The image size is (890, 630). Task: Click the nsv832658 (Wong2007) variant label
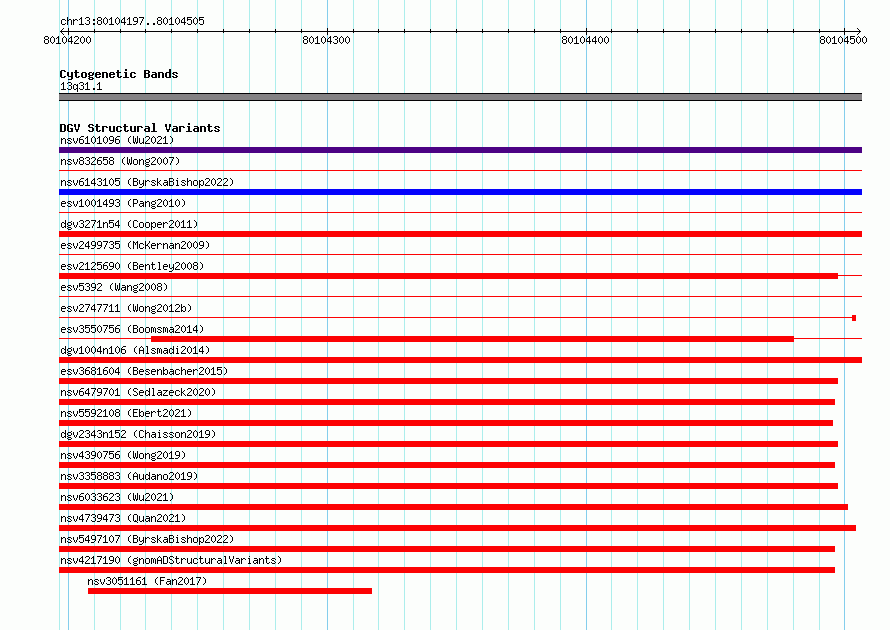(120, 161)
